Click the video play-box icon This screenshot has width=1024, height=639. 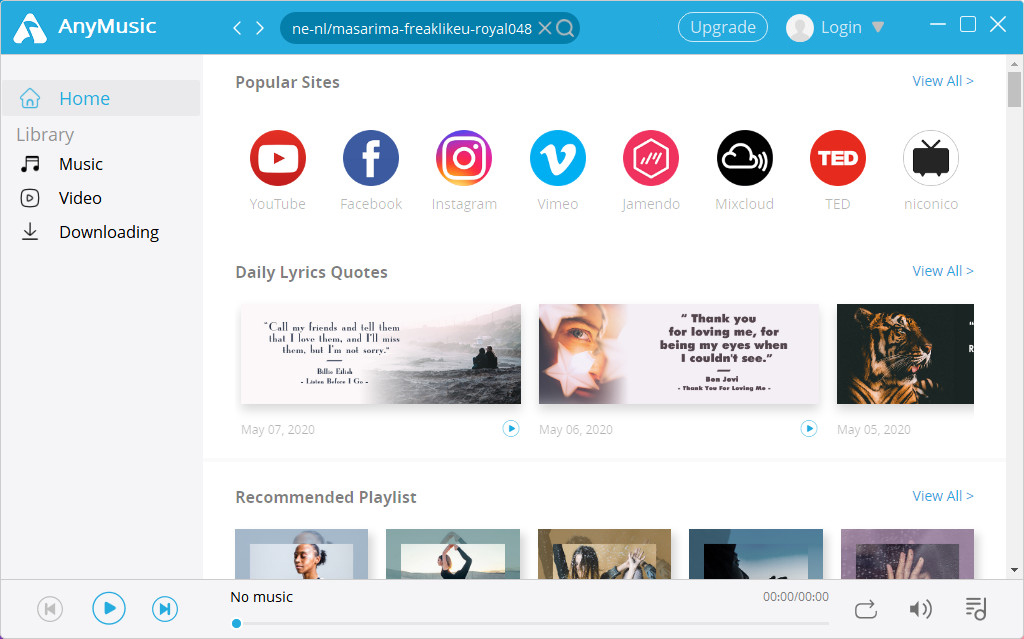[30, 198]
